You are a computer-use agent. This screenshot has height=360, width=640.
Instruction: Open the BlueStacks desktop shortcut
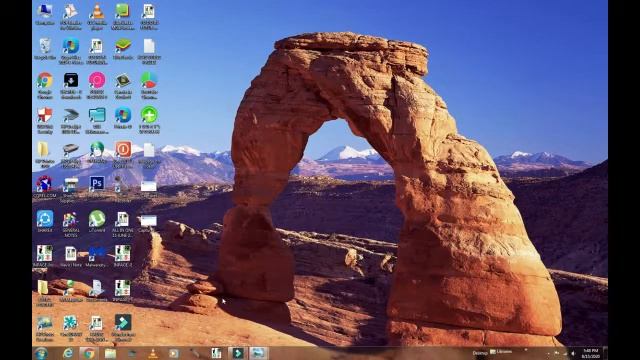coord(123,49)
